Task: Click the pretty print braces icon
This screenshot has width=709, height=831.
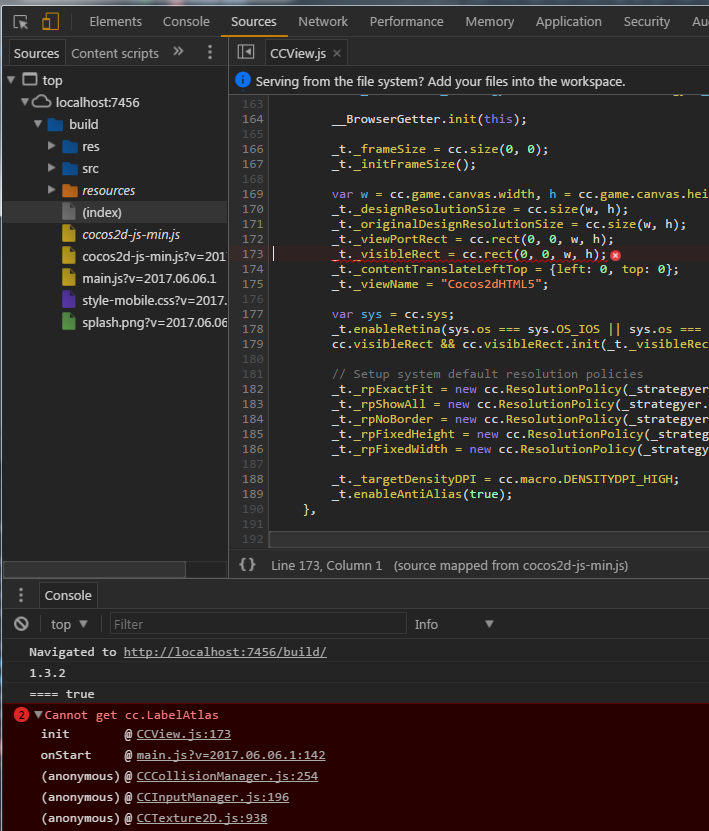Action: 247,565
